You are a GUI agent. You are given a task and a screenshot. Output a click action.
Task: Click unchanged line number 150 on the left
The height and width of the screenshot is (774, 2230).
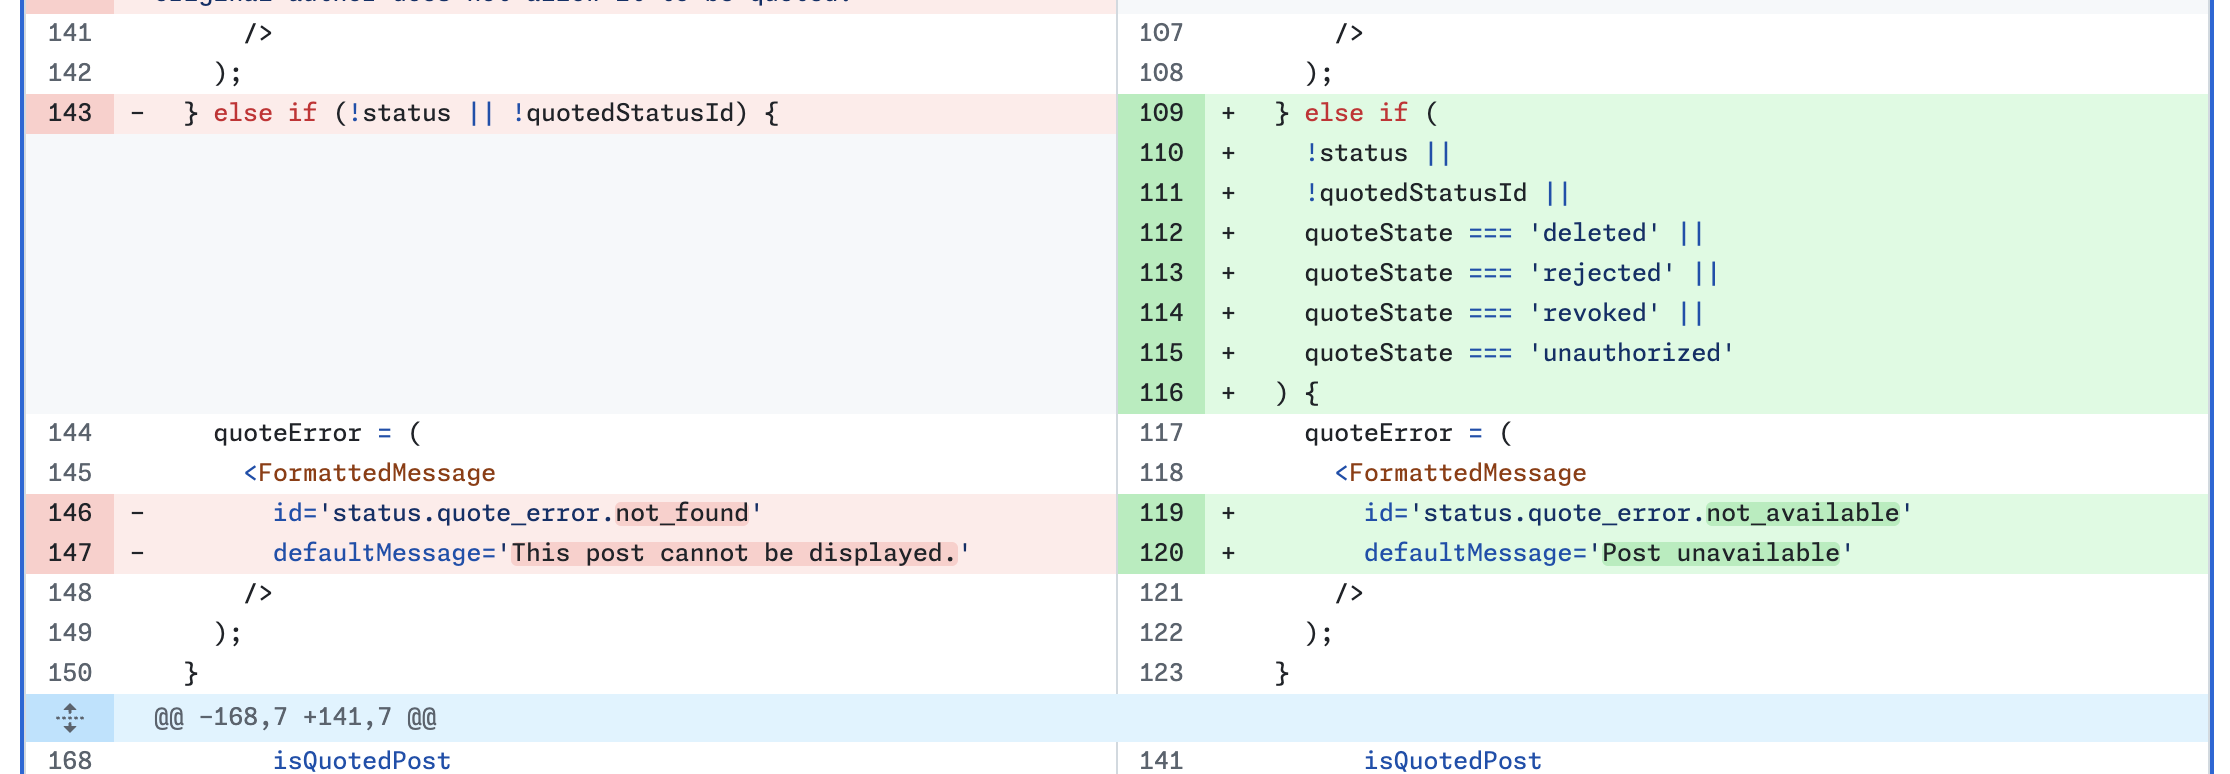(70, 673)
